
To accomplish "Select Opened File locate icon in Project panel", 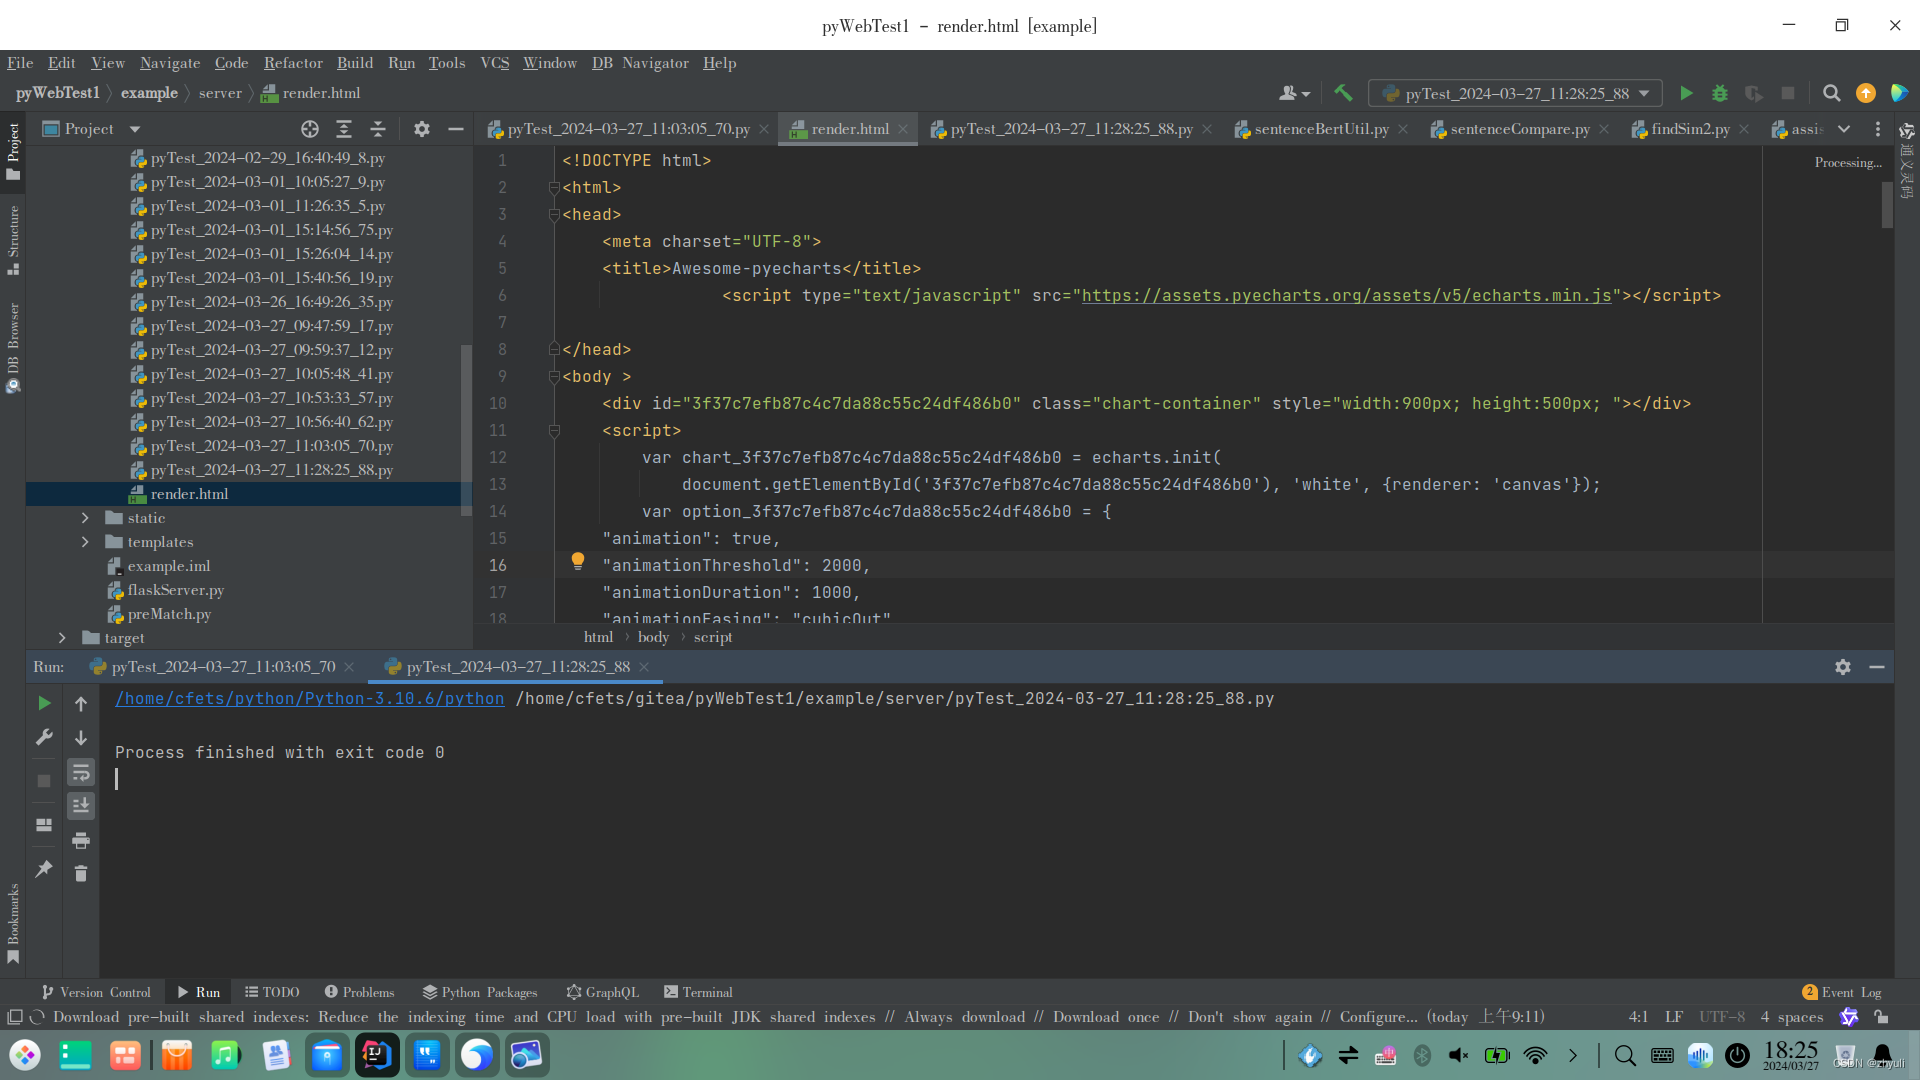I will click(x=310, y=129).
